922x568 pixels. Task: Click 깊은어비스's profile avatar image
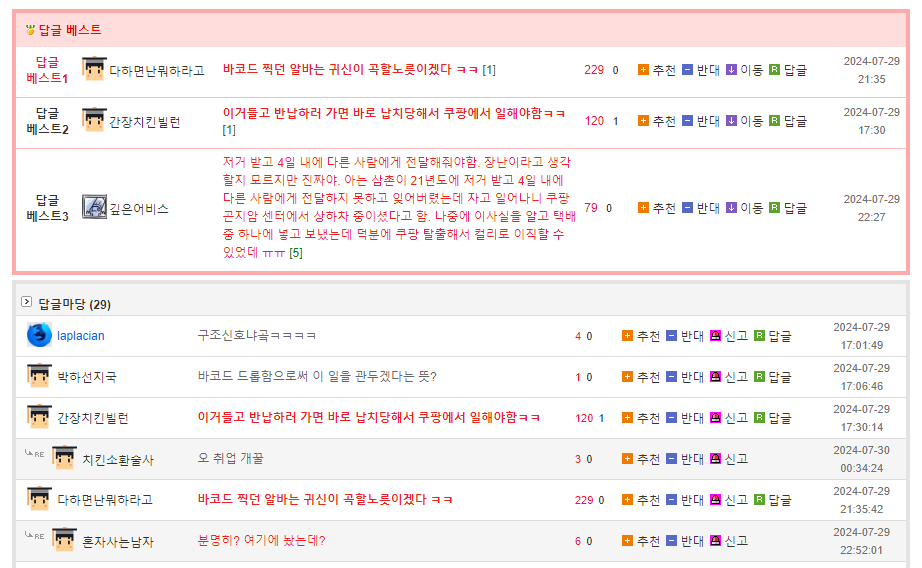[94, 207]
